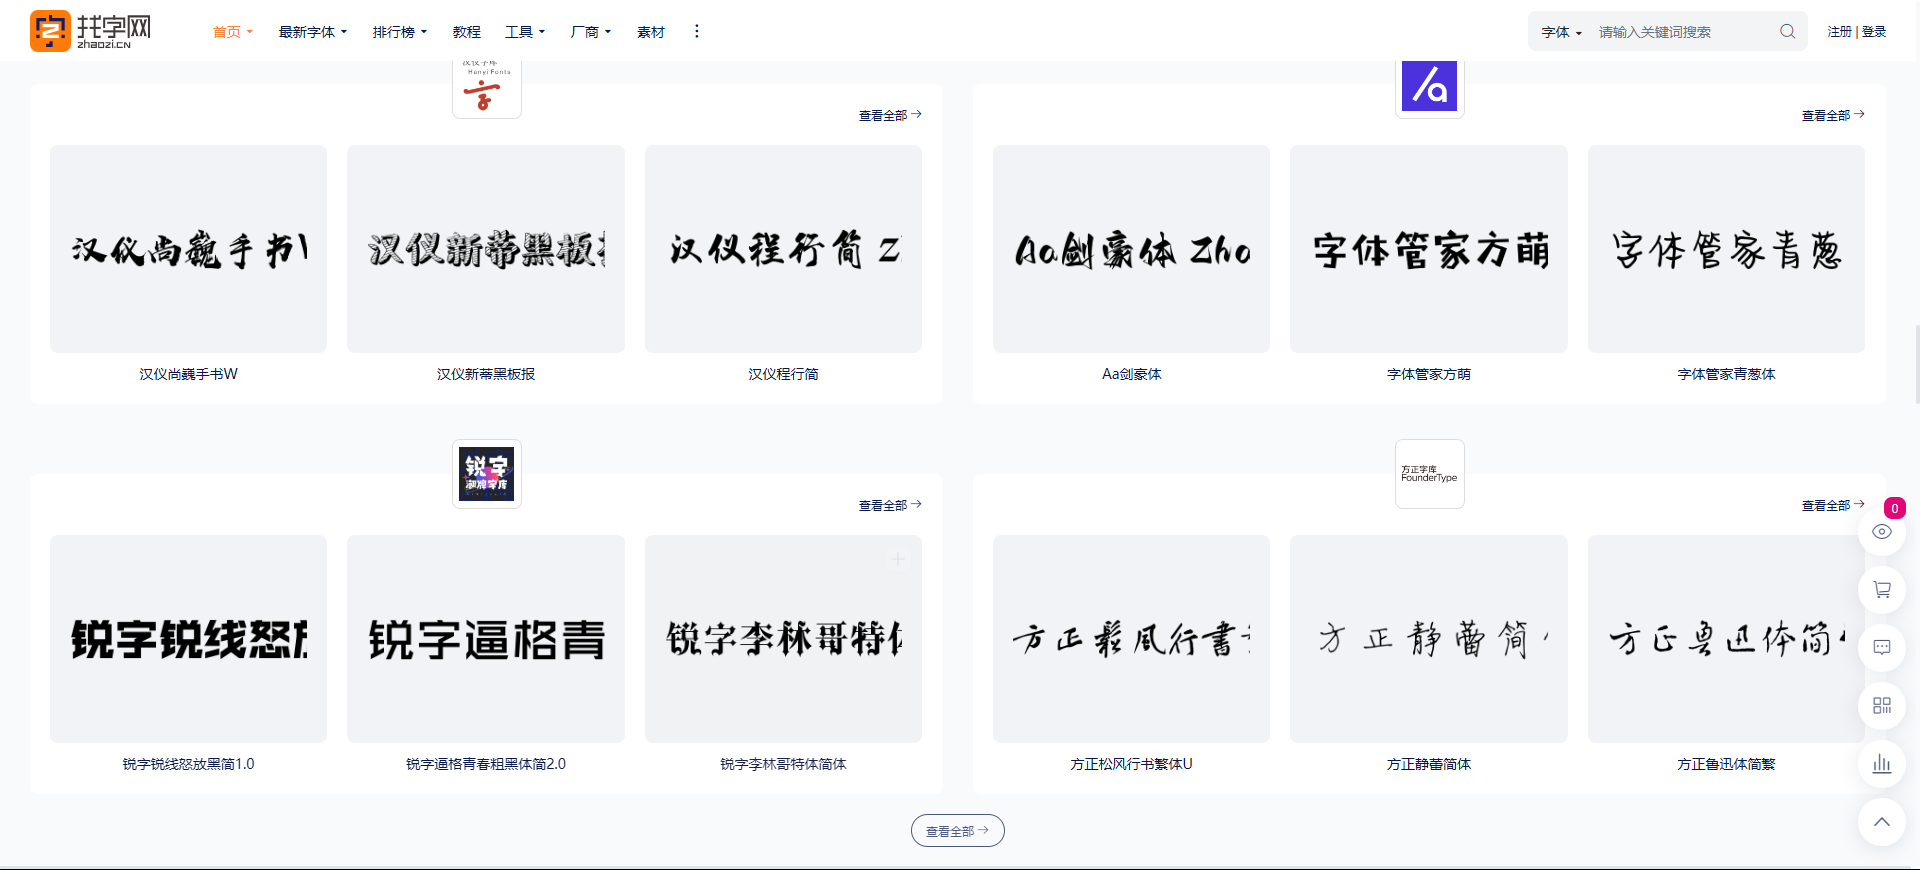Click the Aa剑豪体 caption
Viewport: 1920px width, 870px height.
pos(1132,374)
